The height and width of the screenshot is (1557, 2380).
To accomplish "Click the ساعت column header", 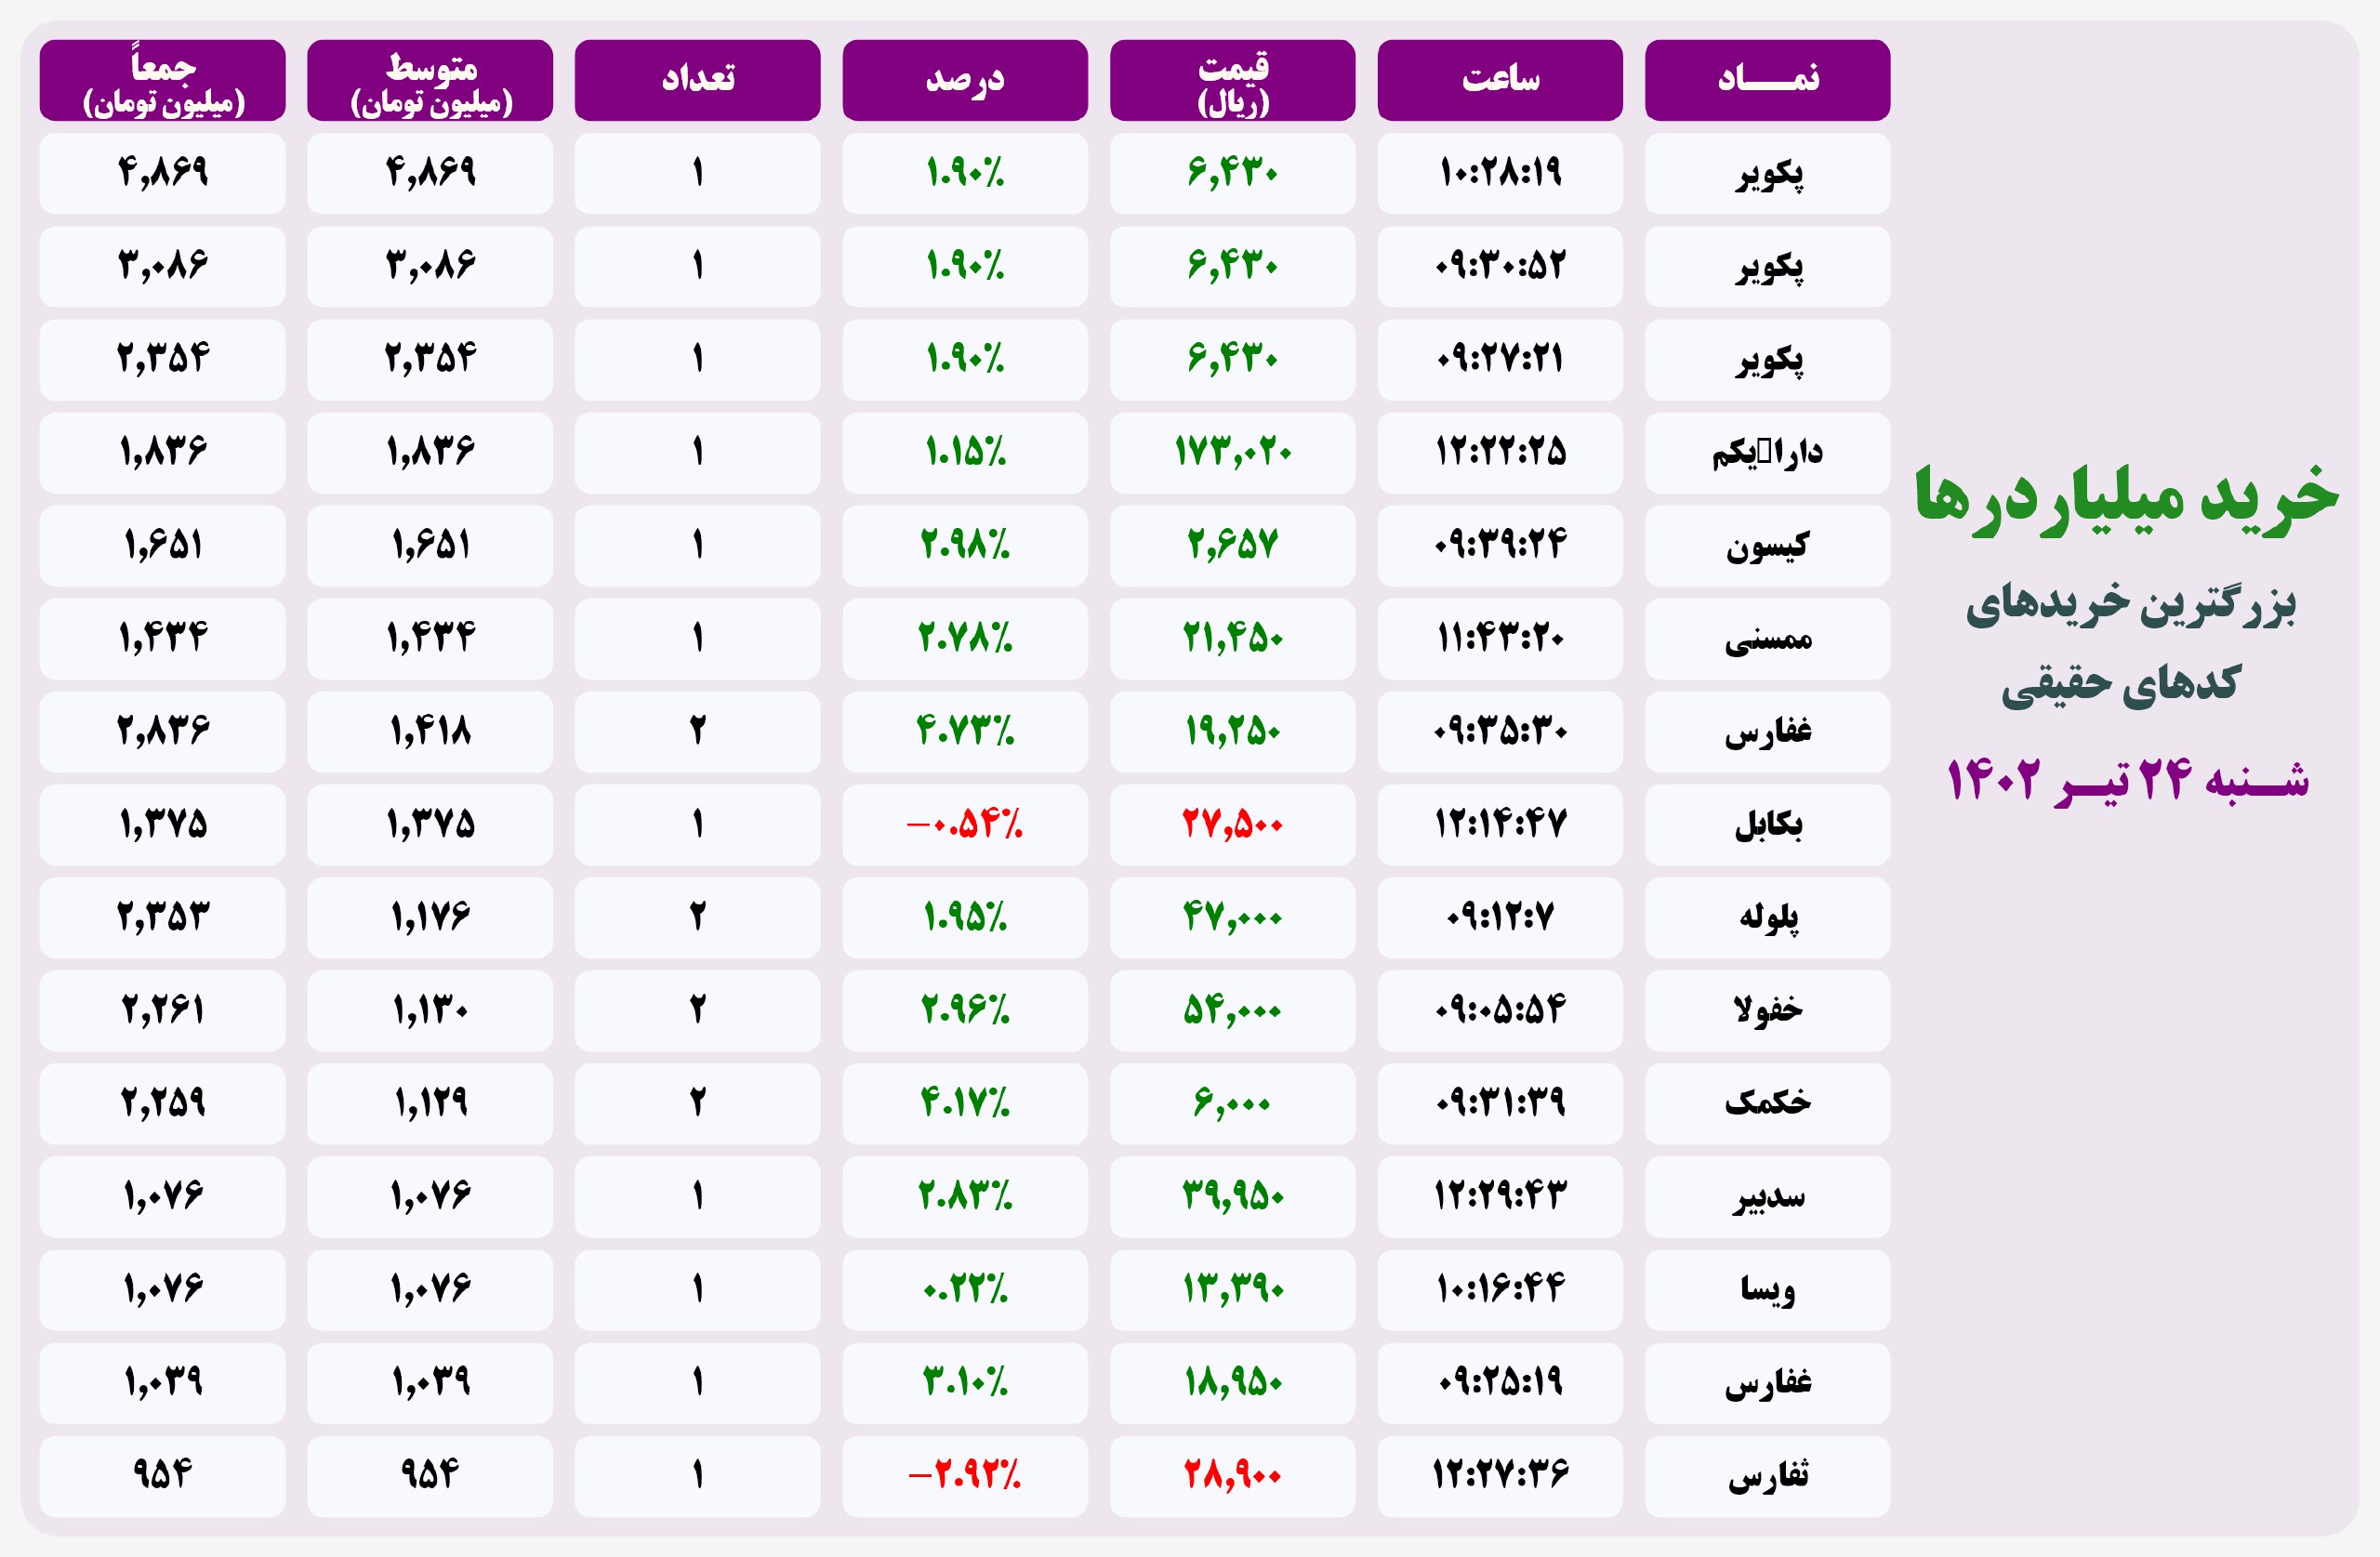I will (1499, 80).
